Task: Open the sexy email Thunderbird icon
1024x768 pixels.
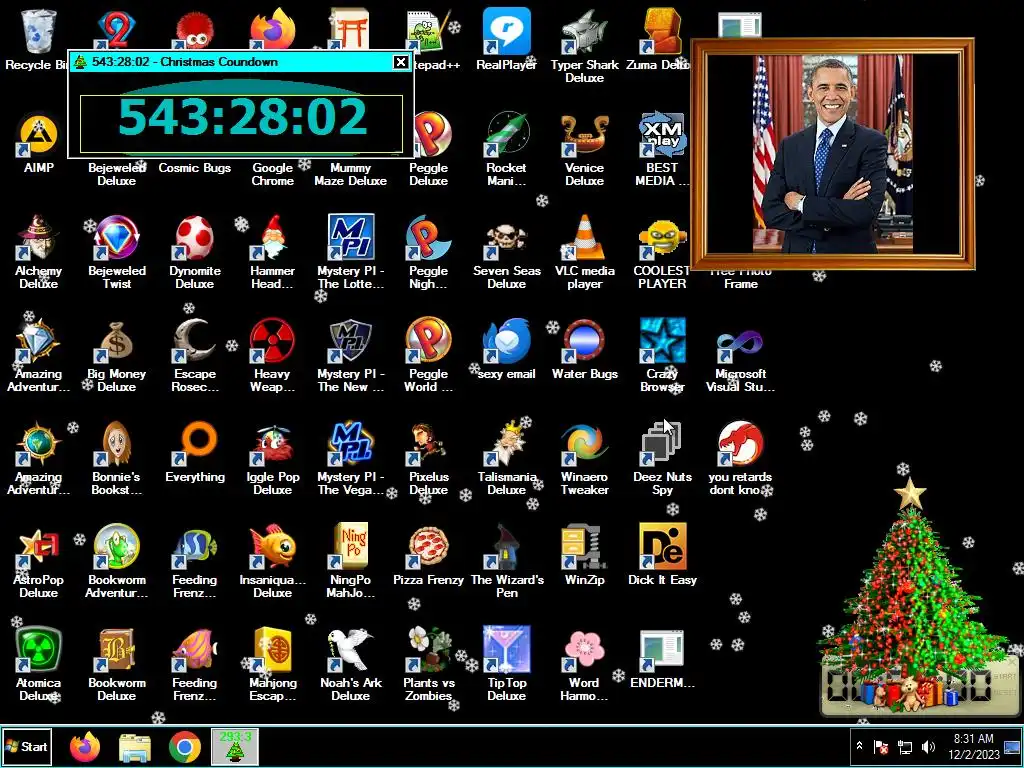Action: 506,341
